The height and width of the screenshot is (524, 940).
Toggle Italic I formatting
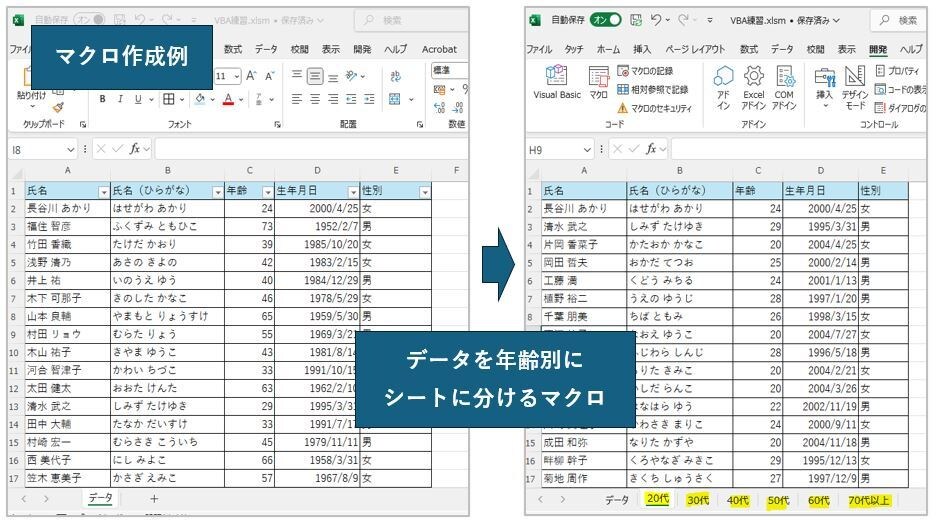point(120,99)
